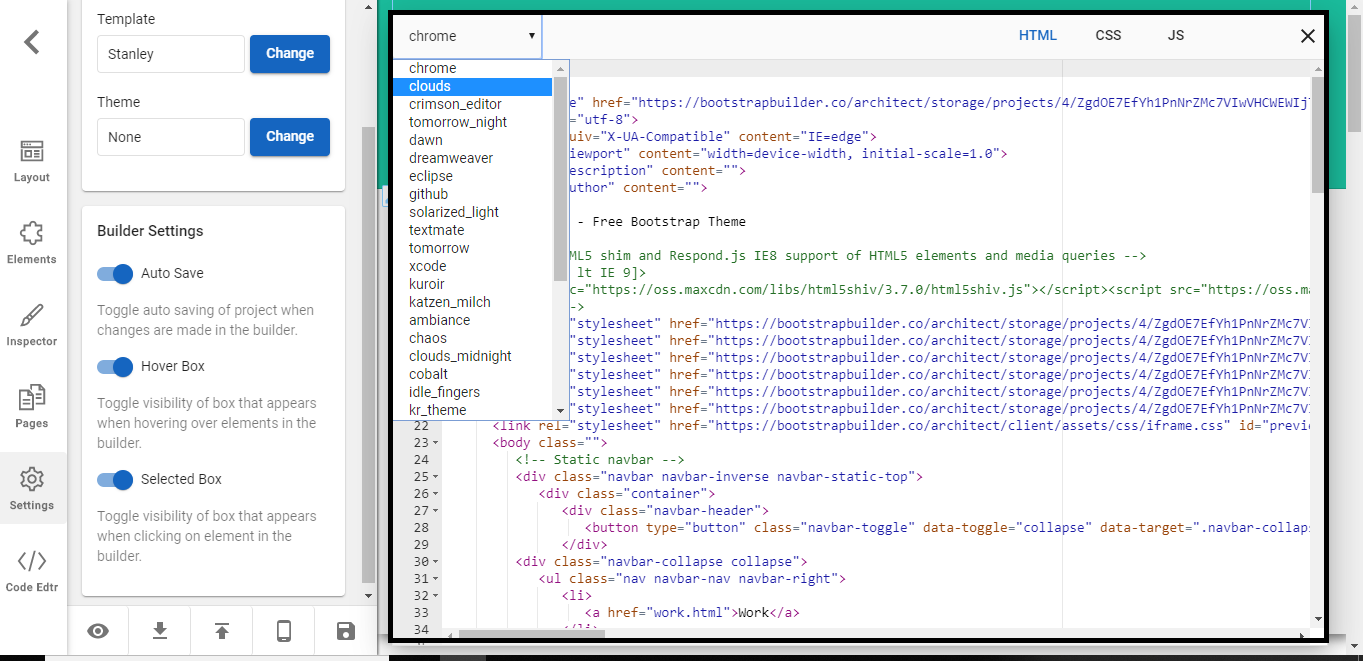Open the editor theme dropdown showing chrome
Image resolution: width=1363 pixels, height=661 pixels.
point(467,36)
